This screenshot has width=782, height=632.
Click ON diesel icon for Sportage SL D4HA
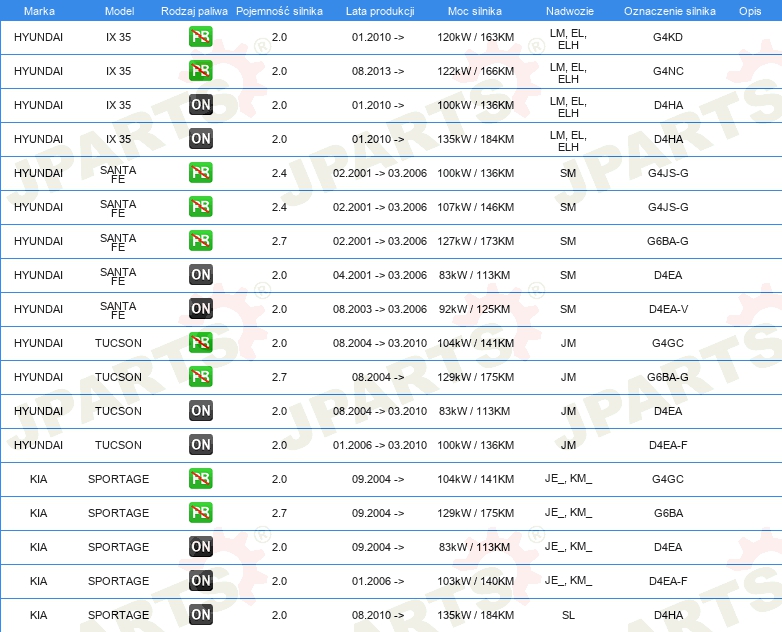[x=200, y=615]
